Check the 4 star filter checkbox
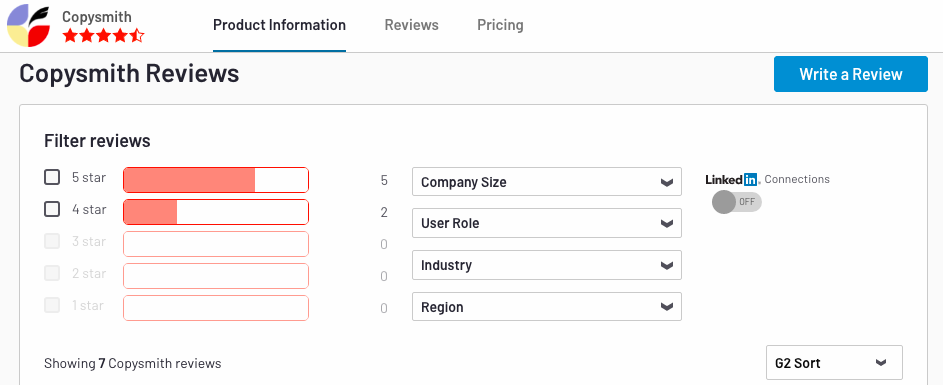 pos(52,209)
